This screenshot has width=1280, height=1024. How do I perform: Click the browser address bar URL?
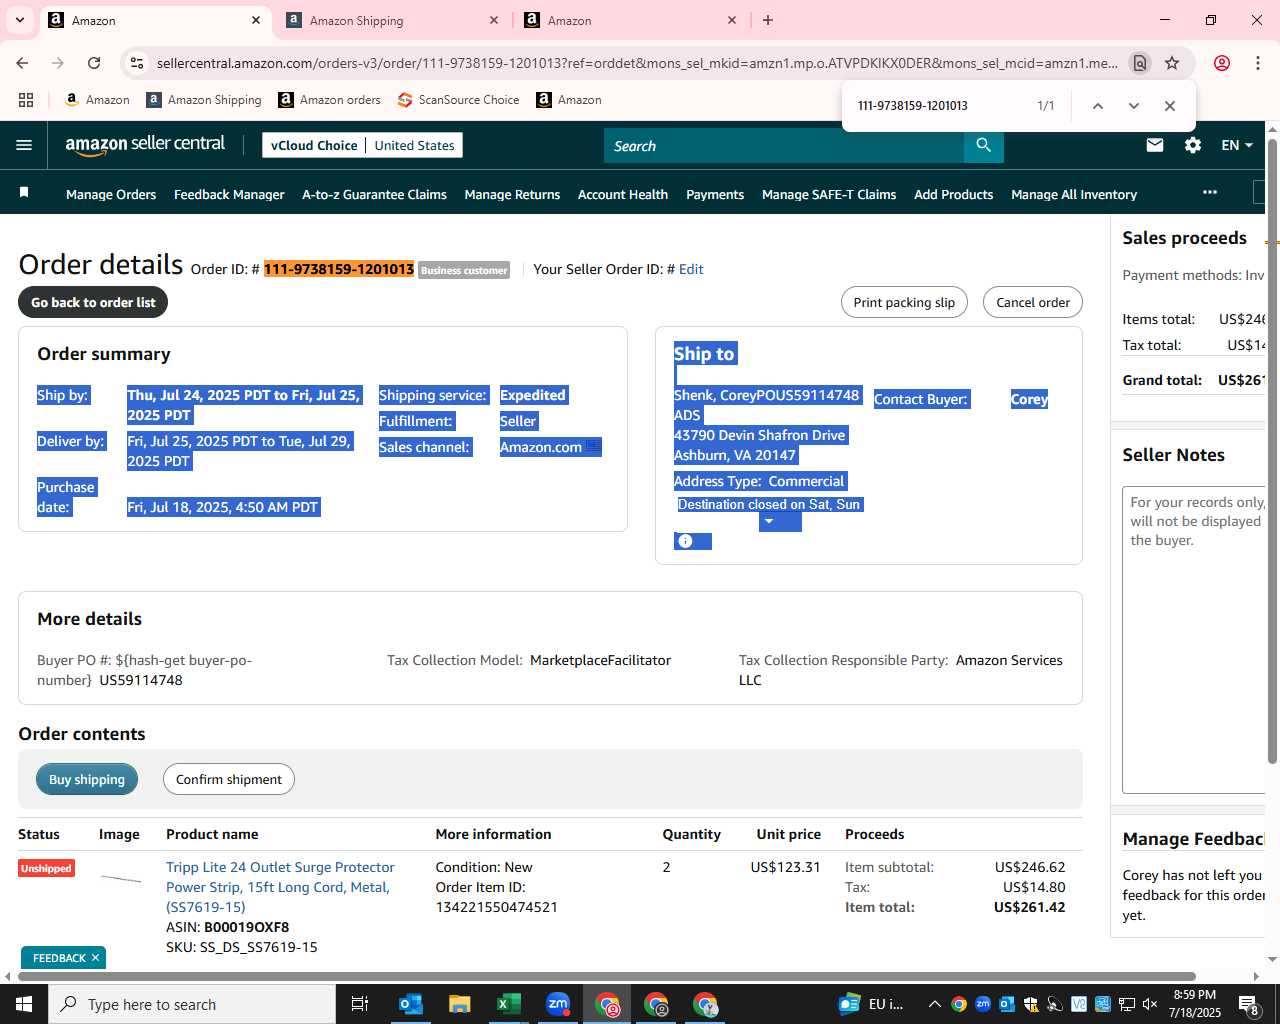637,63
